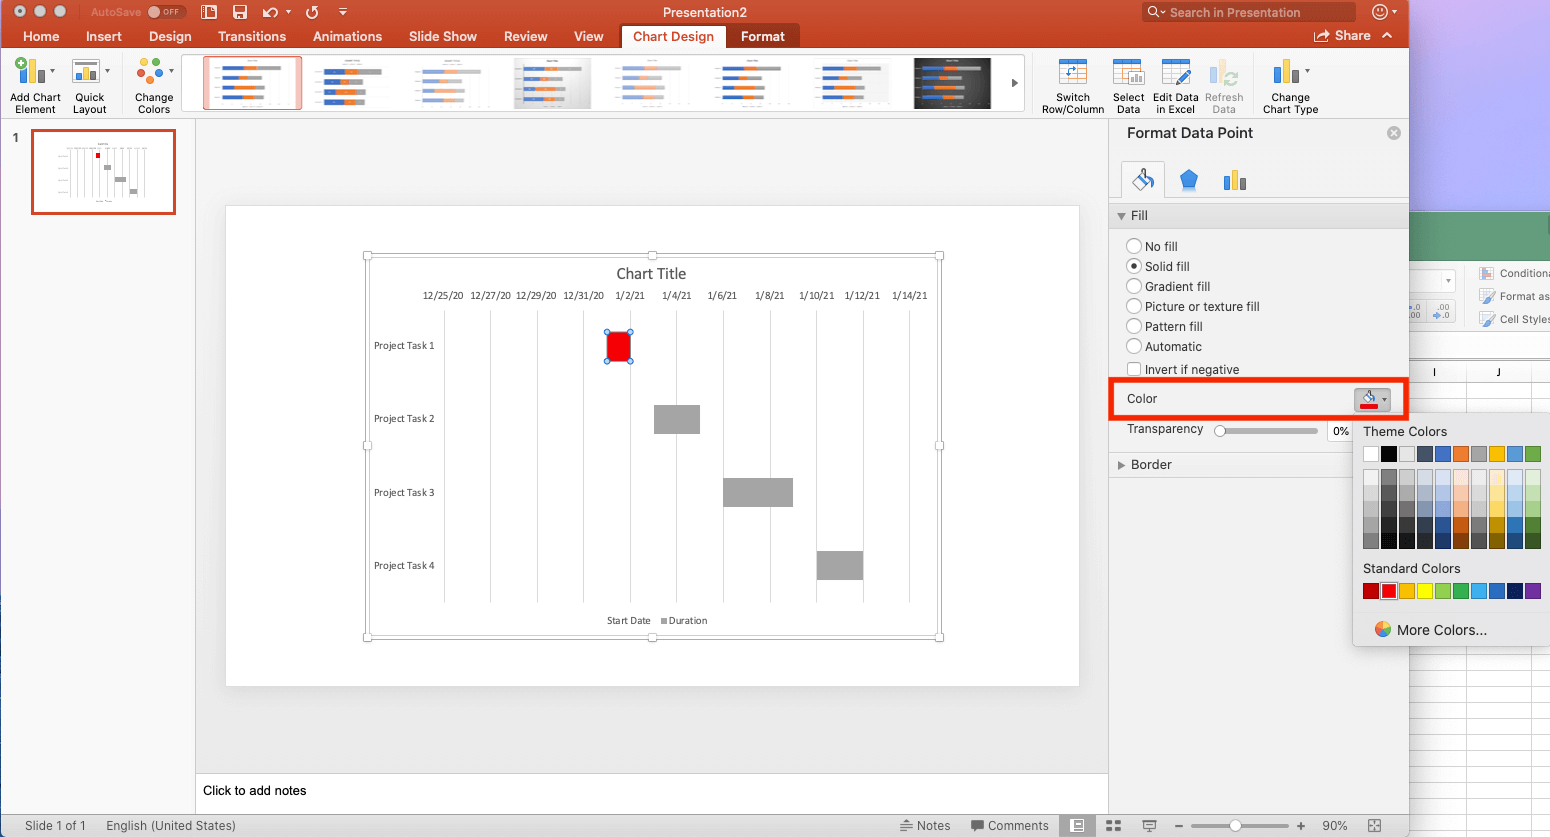Enable the Invert if negative checkbox

point(1134,369)
